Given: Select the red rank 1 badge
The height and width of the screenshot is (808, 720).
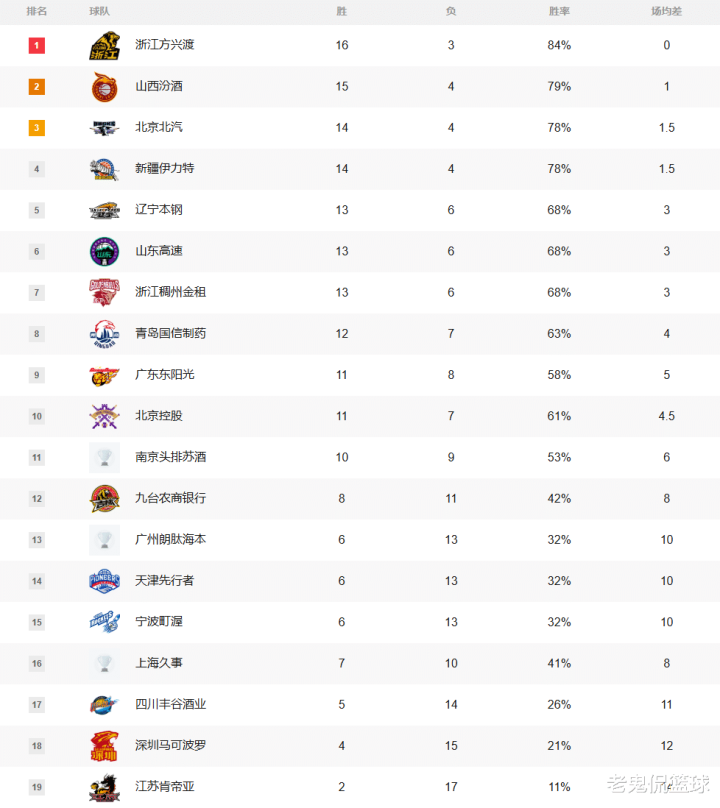Looking at the screenshot, I should click(x=37, y=45).
